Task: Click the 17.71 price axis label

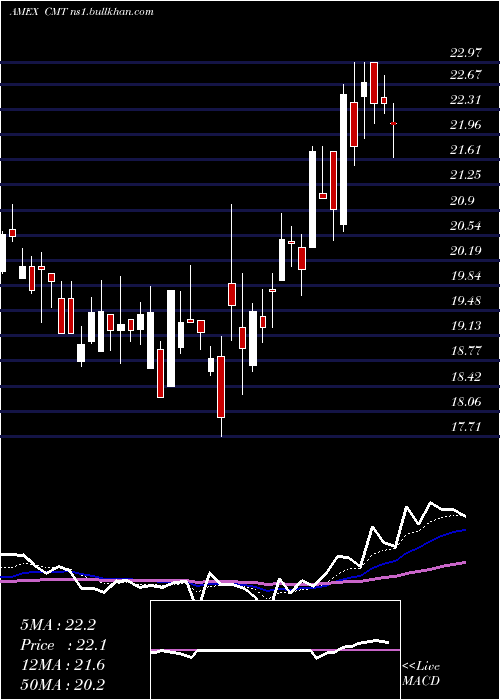Action: (466, 427)
